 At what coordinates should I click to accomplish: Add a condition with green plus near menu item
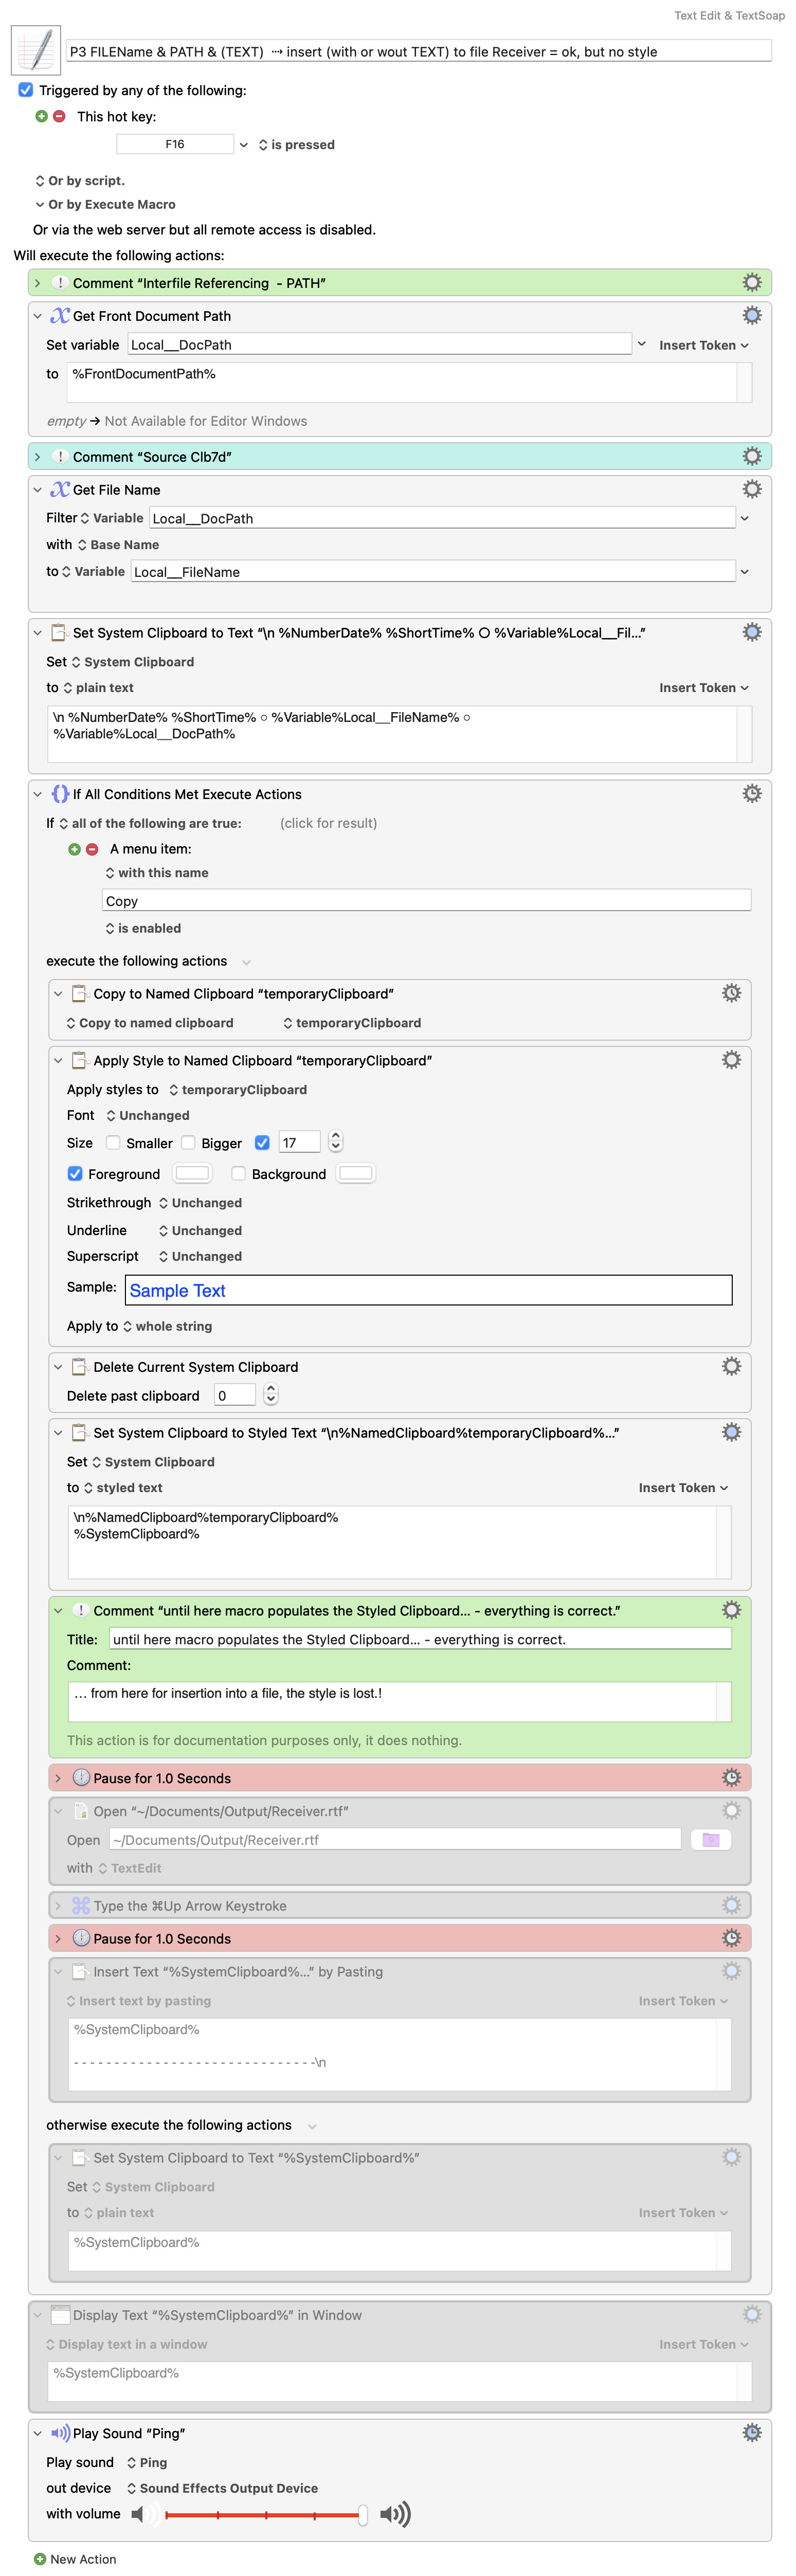pos(74,849)
